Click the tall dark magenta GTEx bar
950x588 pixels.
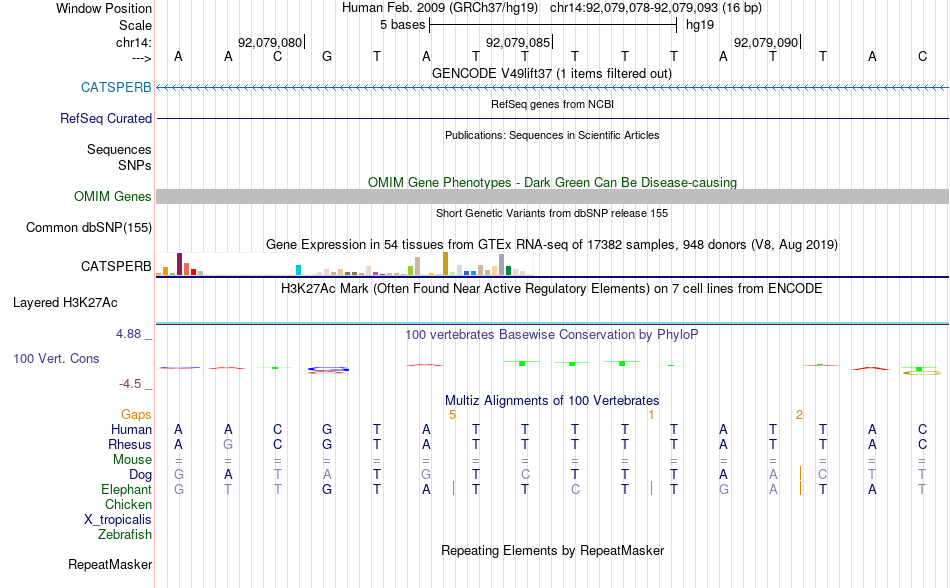(x=179, y=264)
